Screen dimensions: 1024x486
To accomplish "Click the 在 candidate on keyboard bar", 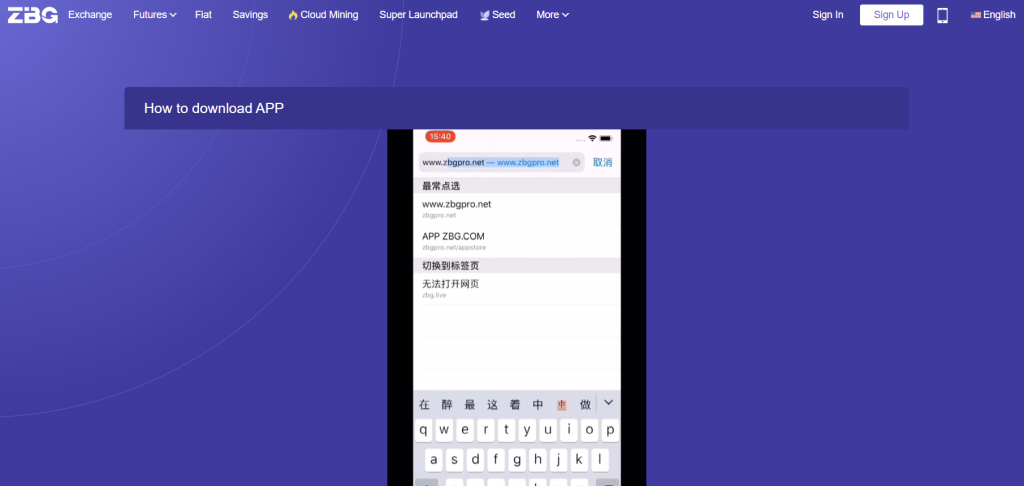I will tap(424, 405).
